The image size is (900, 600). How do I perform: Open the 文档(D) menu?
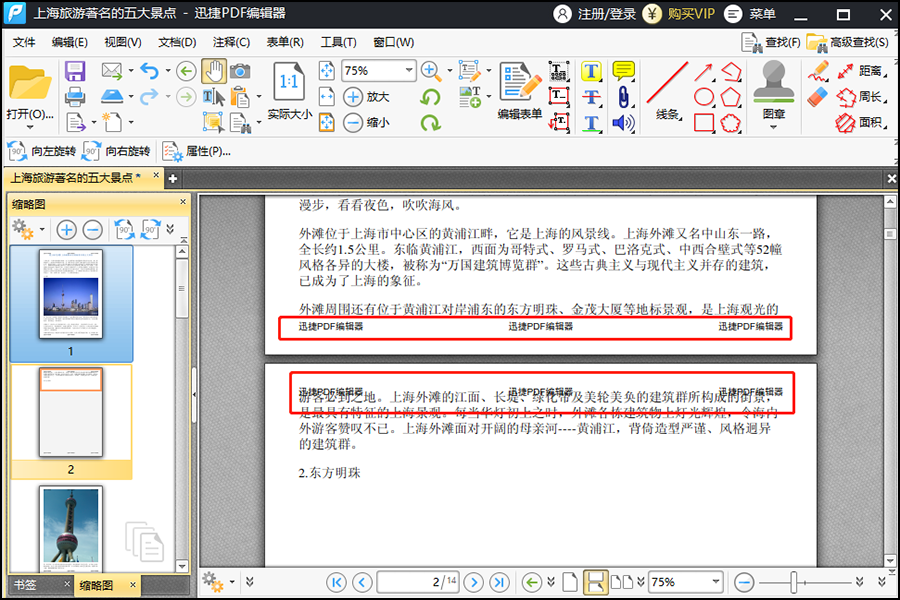(177, 42)
